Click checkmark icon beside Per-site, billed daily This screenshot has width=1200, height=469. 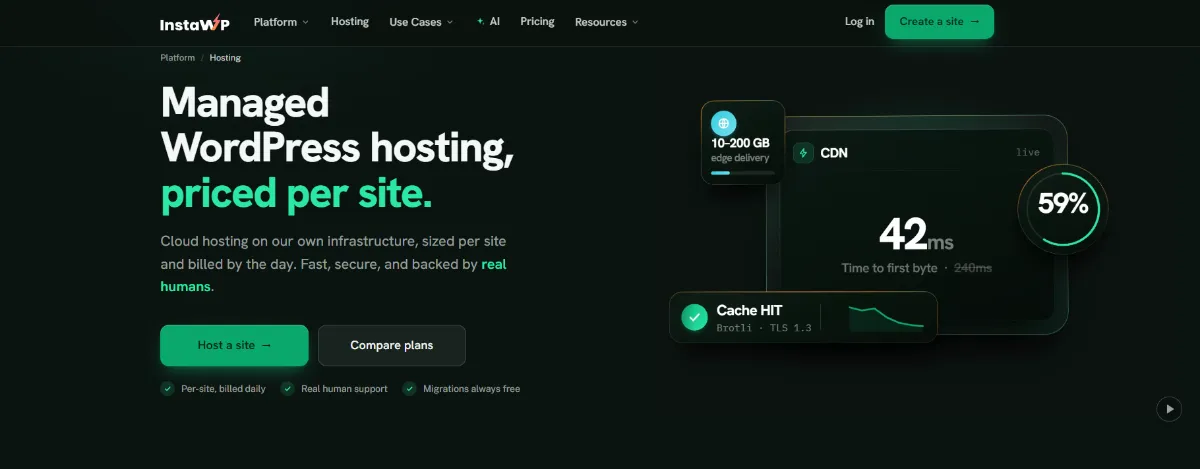click(x=167, y=388)
